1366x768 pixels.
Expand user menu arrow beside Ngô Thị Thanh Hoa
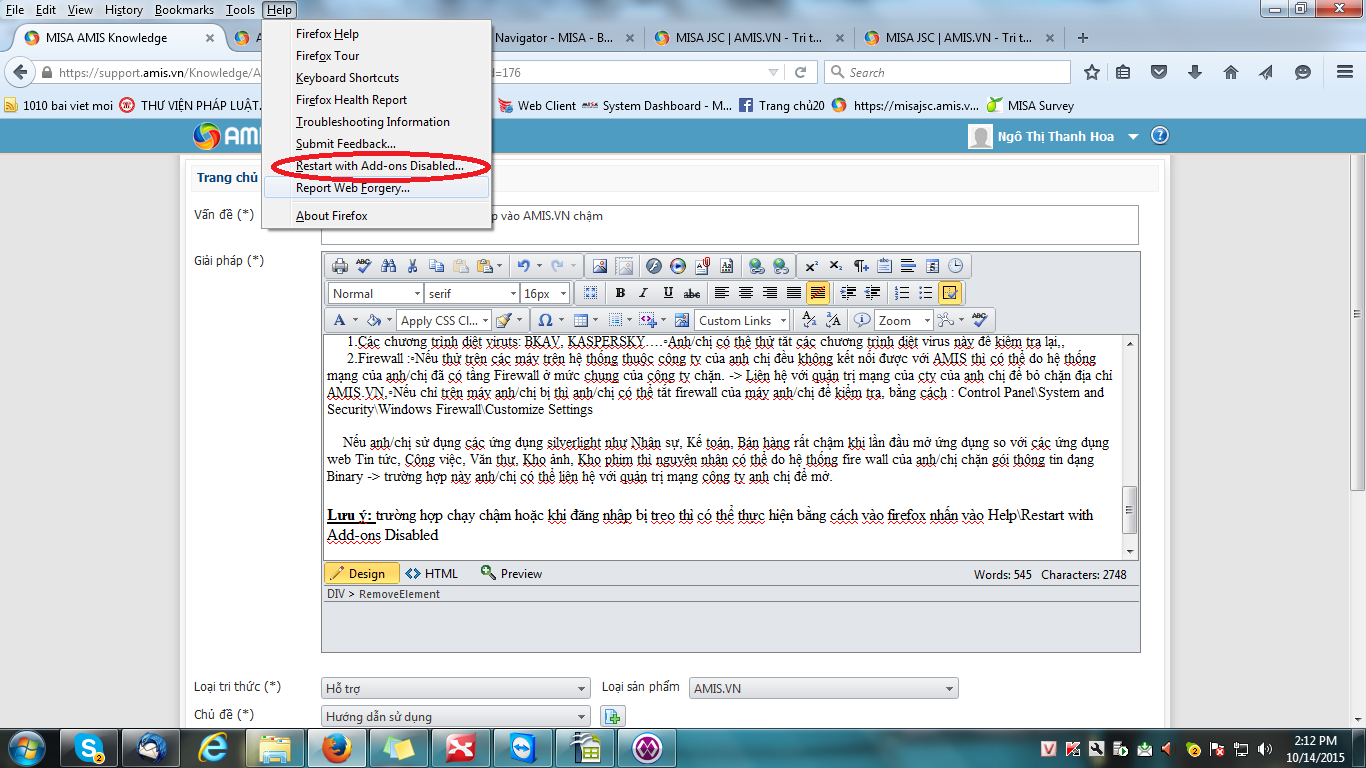tap(1133, 137)
